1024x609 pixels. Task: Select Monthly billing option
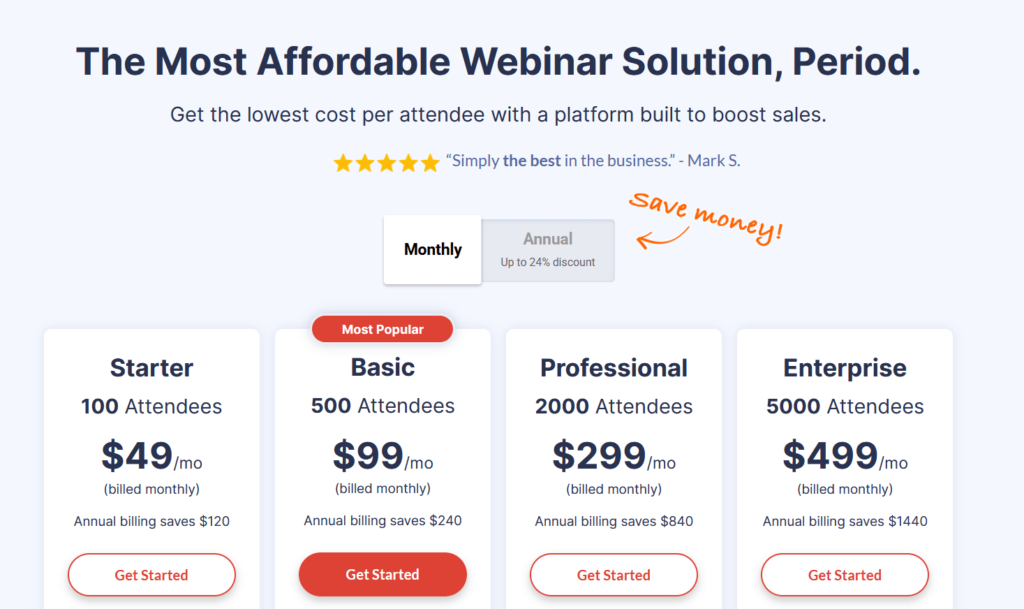432,249
